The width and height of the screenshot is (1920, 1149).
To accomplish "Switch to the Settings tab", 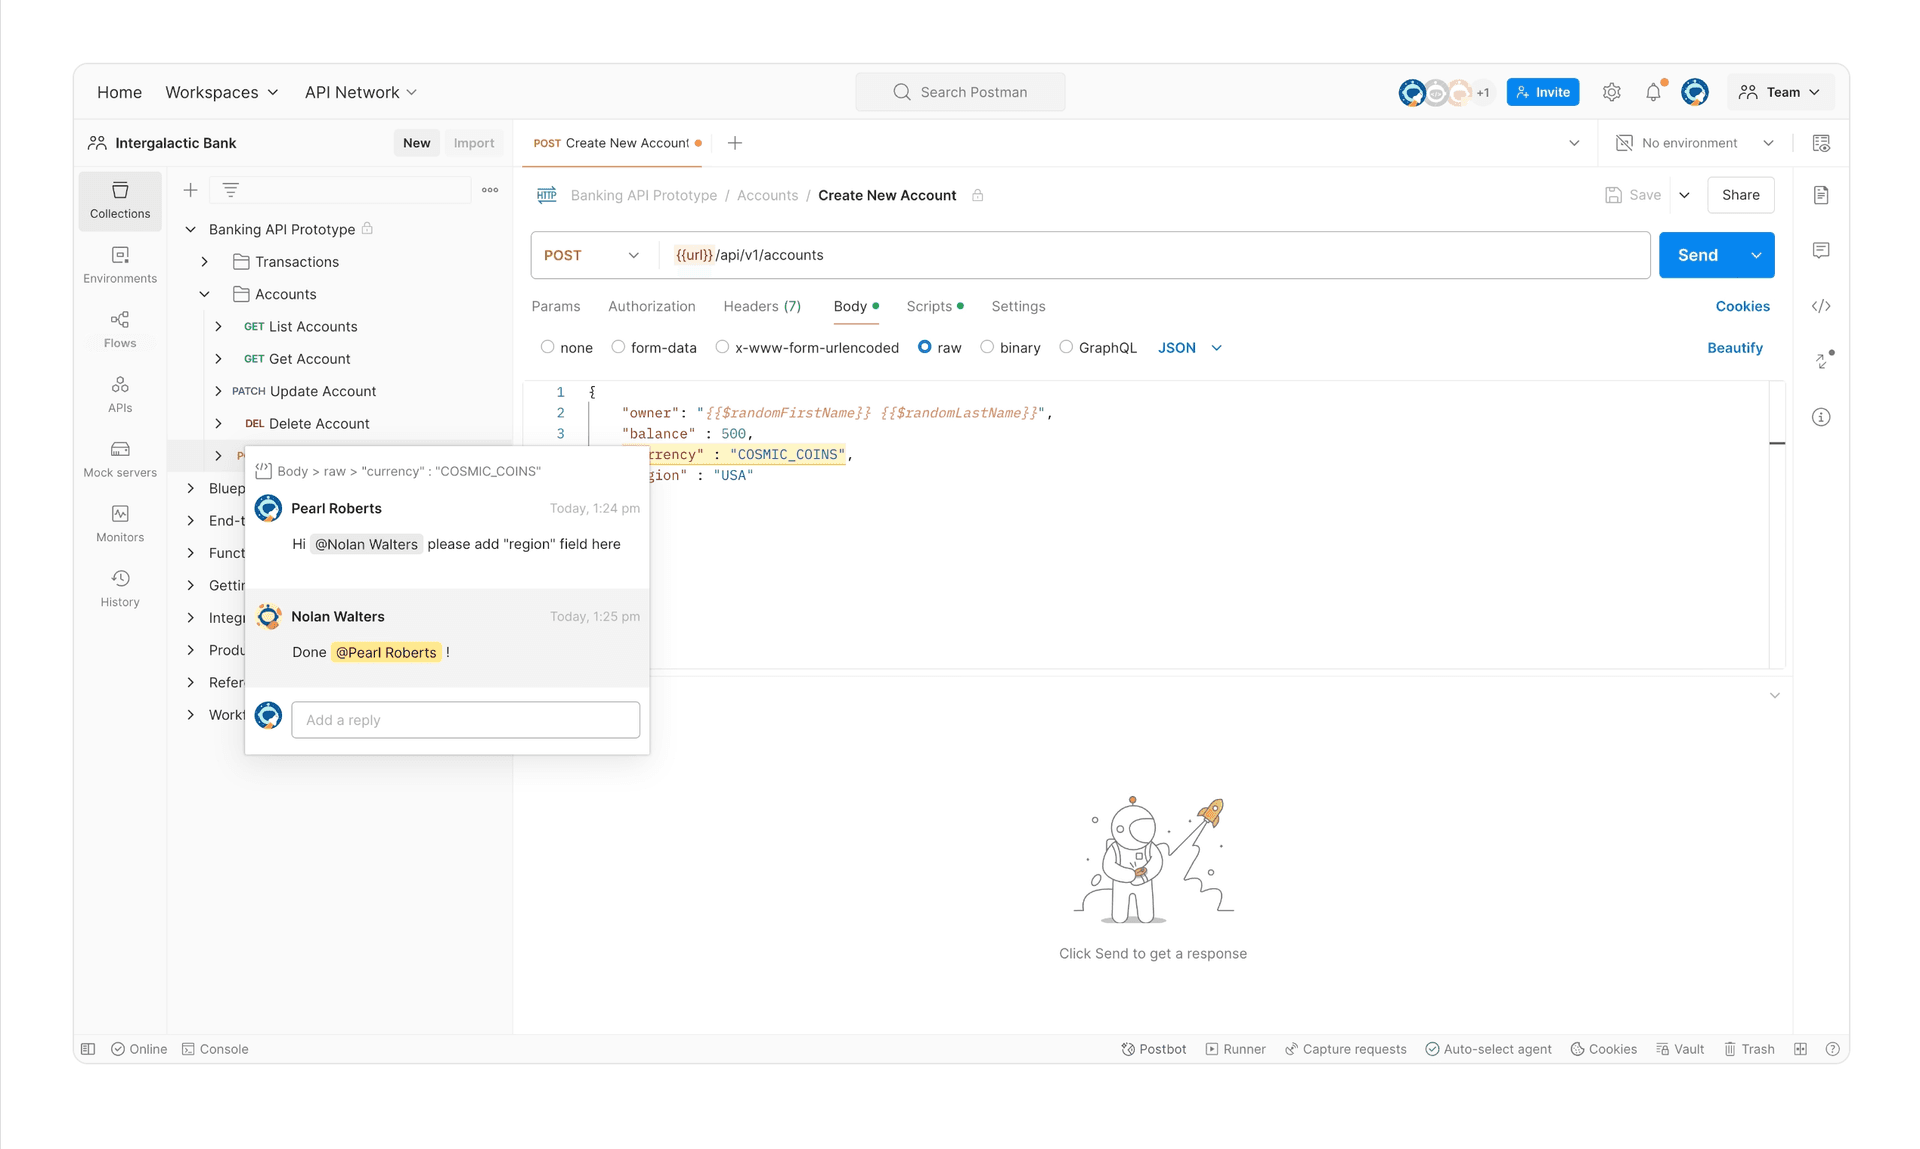I will (1018, 306).
